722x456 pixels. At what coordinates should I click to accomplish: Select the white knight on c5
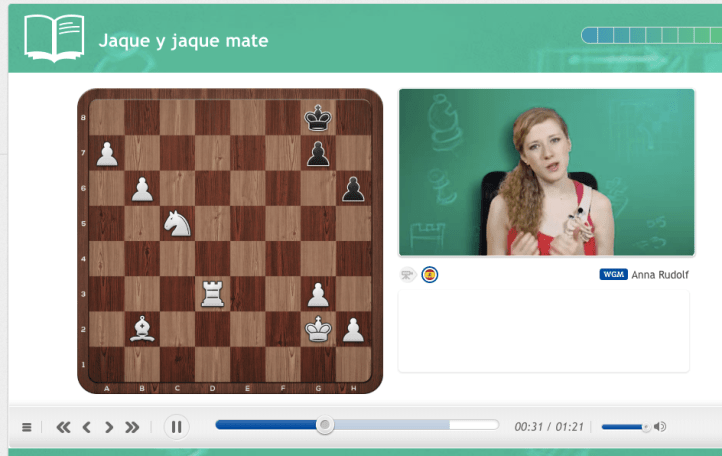pyautogui.click(x=177, y=223)
